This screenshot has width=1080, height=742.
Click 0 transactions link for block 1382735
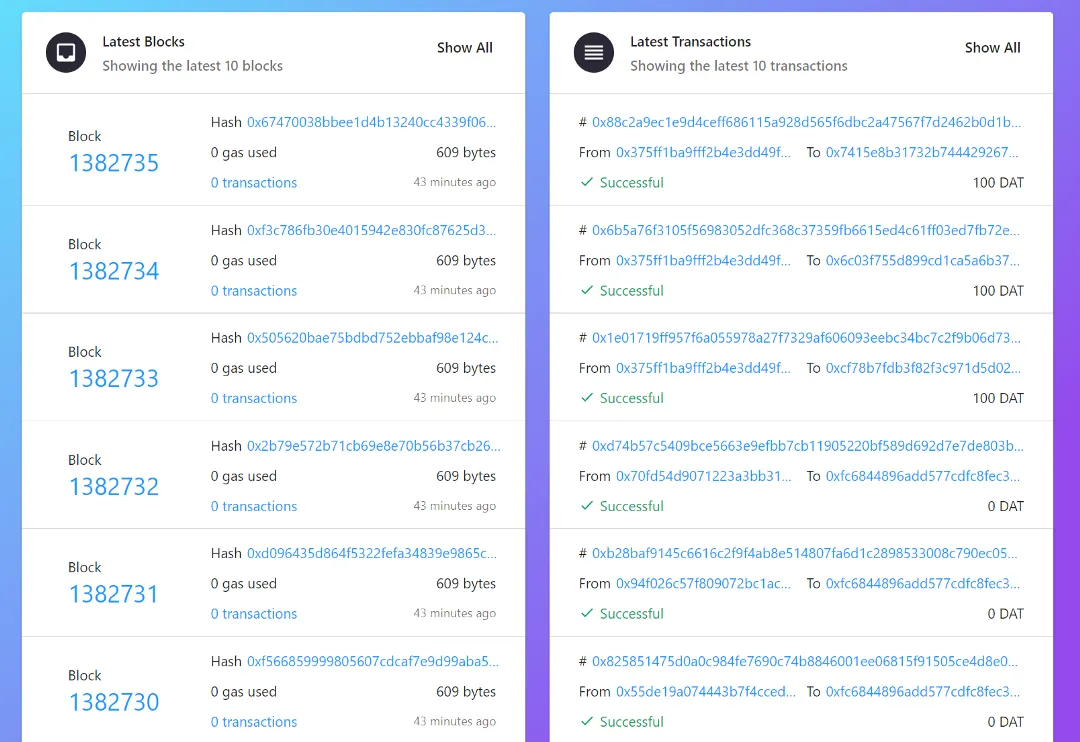253,183
